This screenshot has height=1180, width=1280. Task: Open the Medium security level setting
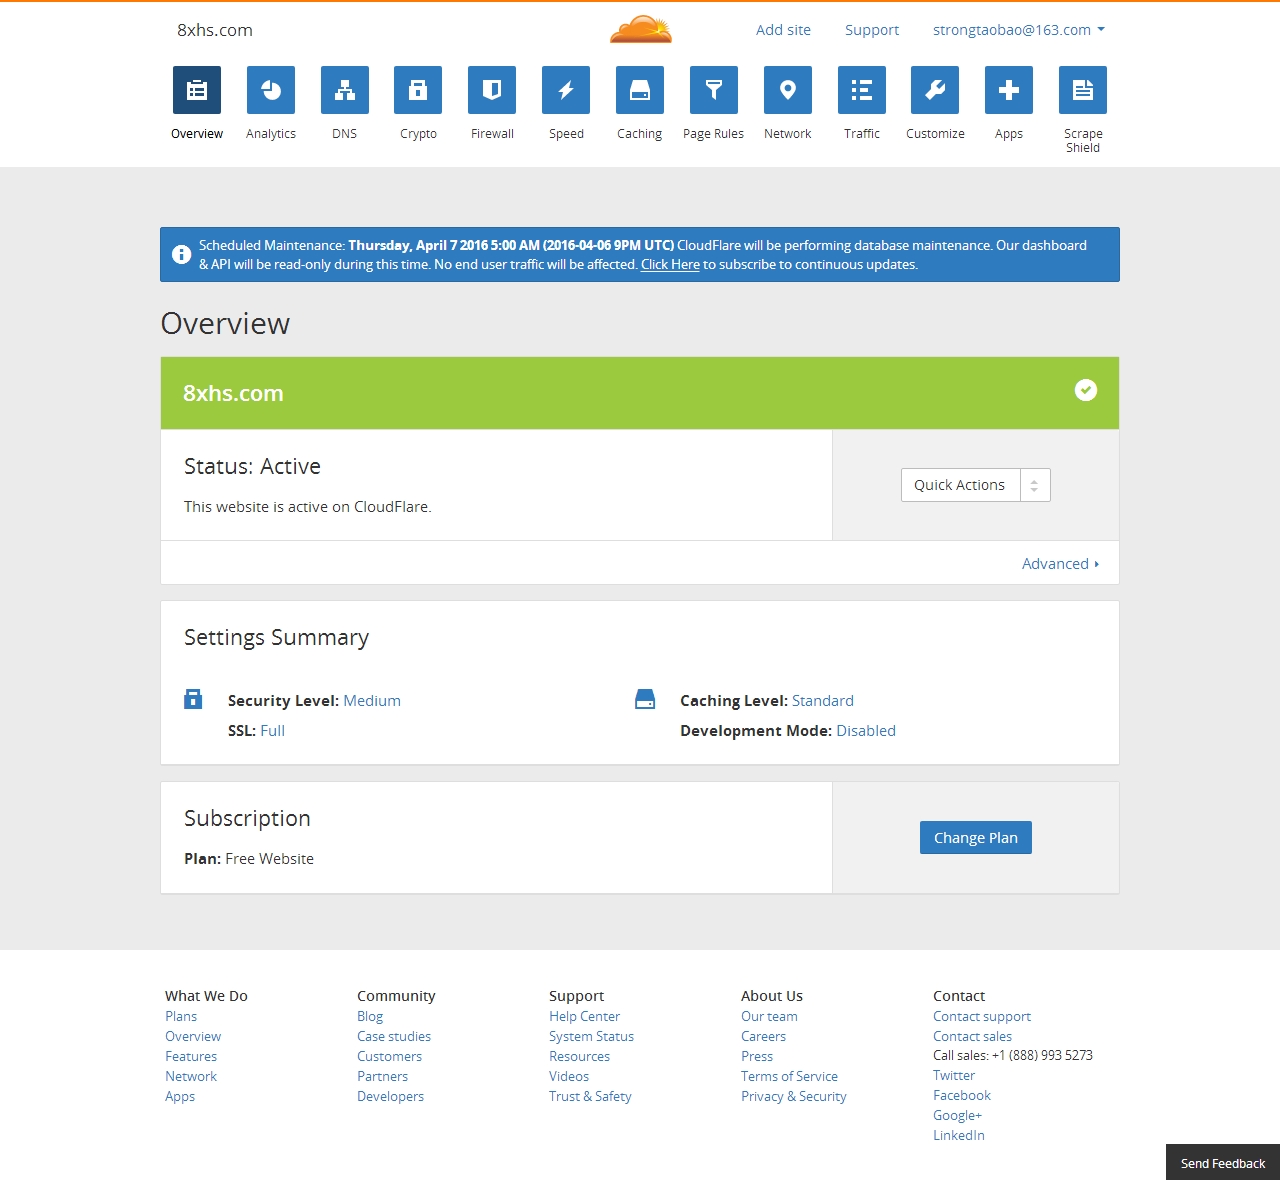pyautogui.click(x=372, y=701)
